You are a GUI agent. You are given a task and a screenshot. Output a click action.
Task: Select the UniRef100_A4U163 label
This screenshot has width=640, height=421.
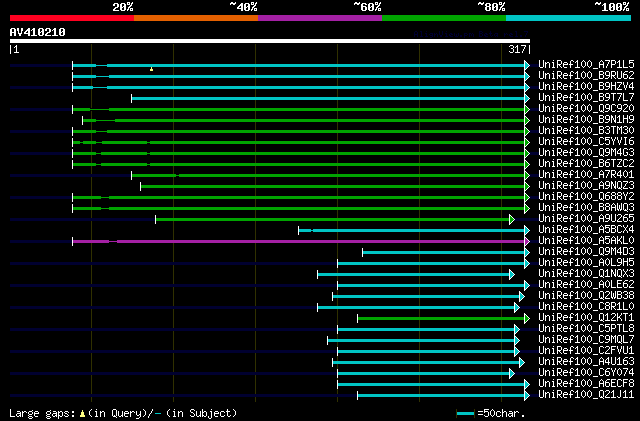pos(586,362)
